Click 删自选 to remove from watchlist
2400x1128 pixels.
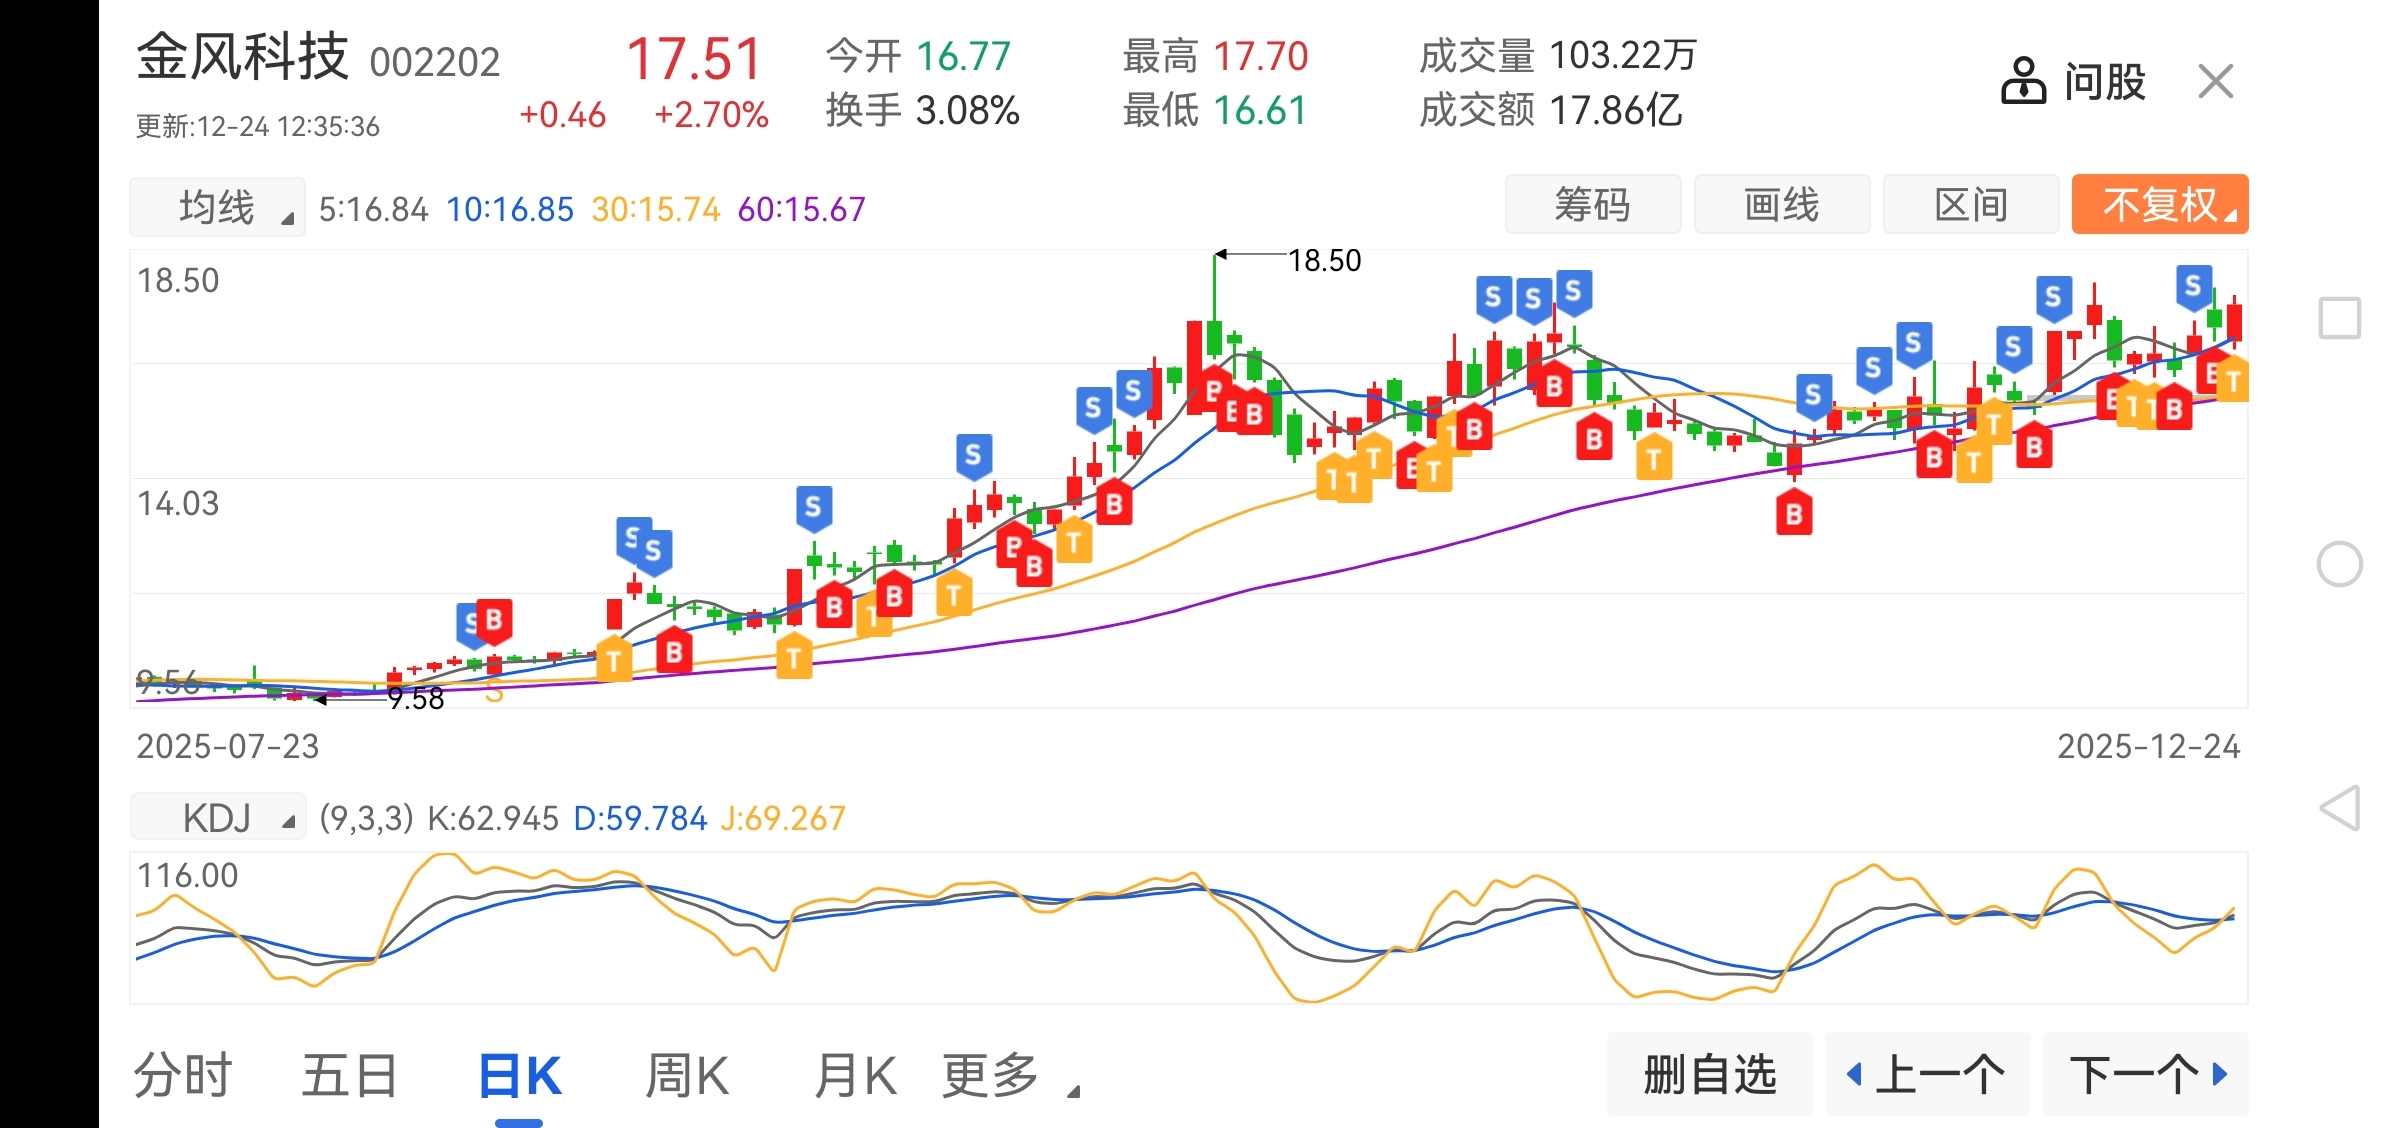click(x=1709, y=1074)
